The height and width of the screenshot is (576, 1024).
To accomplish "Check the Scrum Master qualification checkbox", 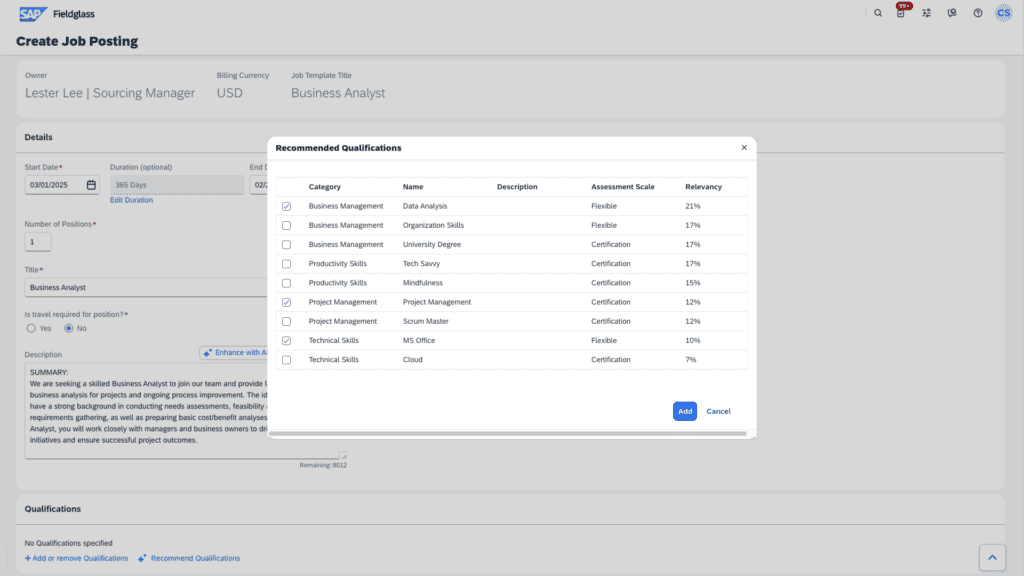I will pyautogui.click(x=287, y=322).
